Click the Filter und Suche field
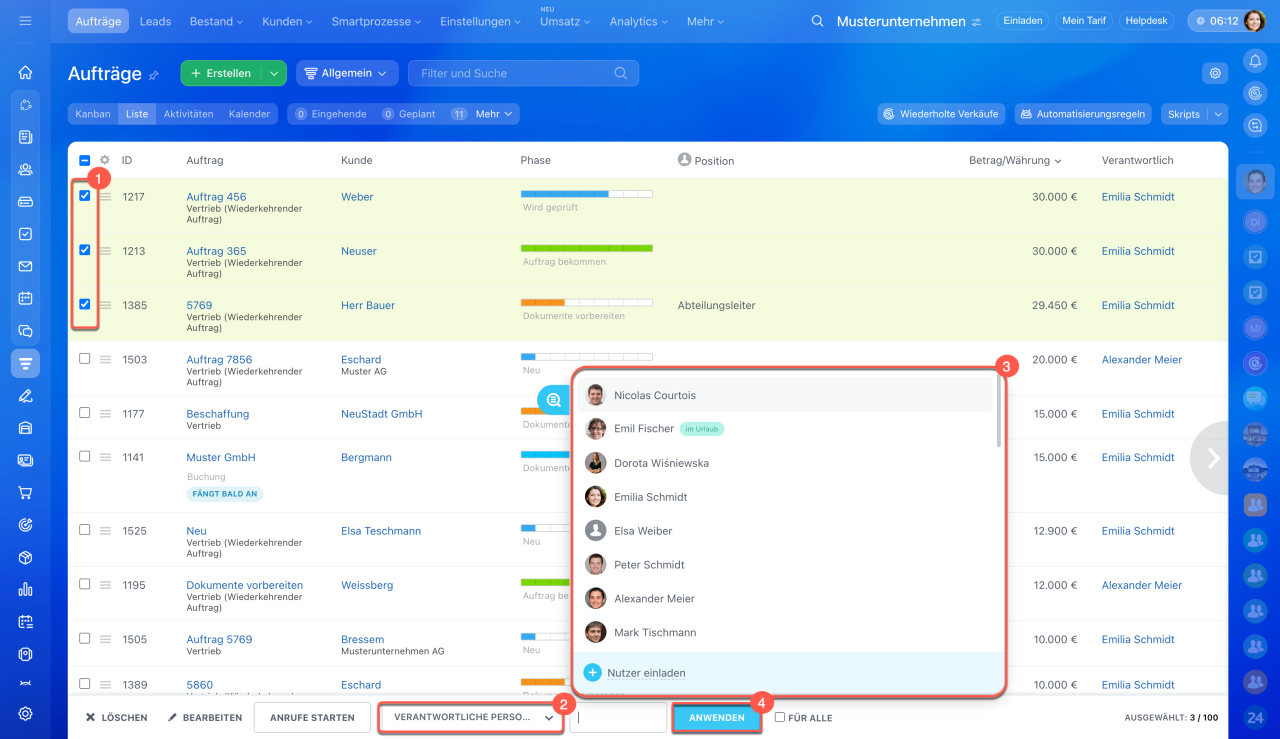 click(x=515, y=73)
